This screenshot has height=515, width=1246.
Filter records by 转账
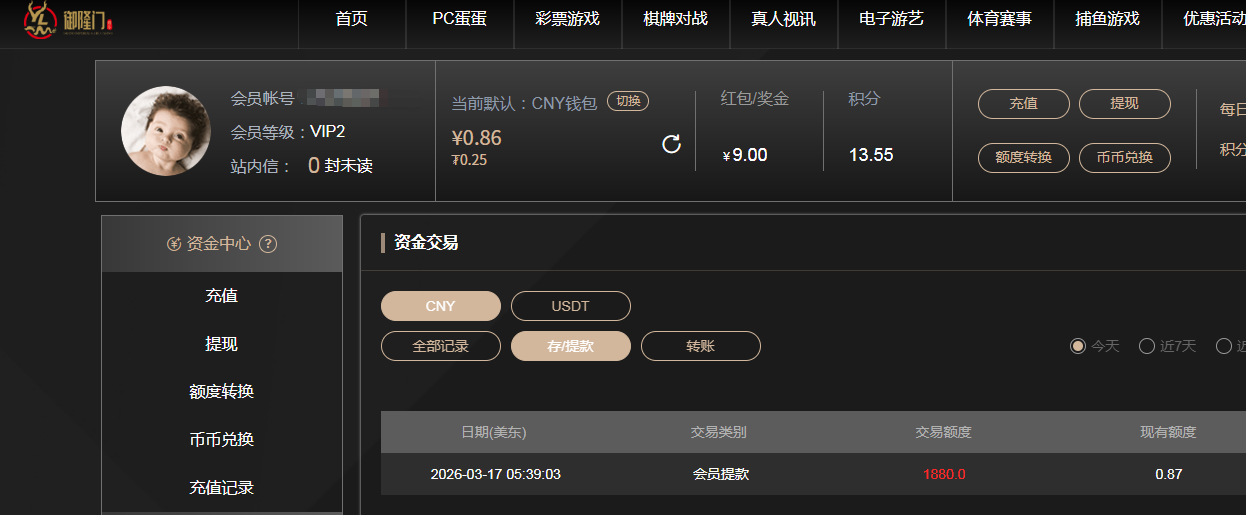click(x=700, y=346)
